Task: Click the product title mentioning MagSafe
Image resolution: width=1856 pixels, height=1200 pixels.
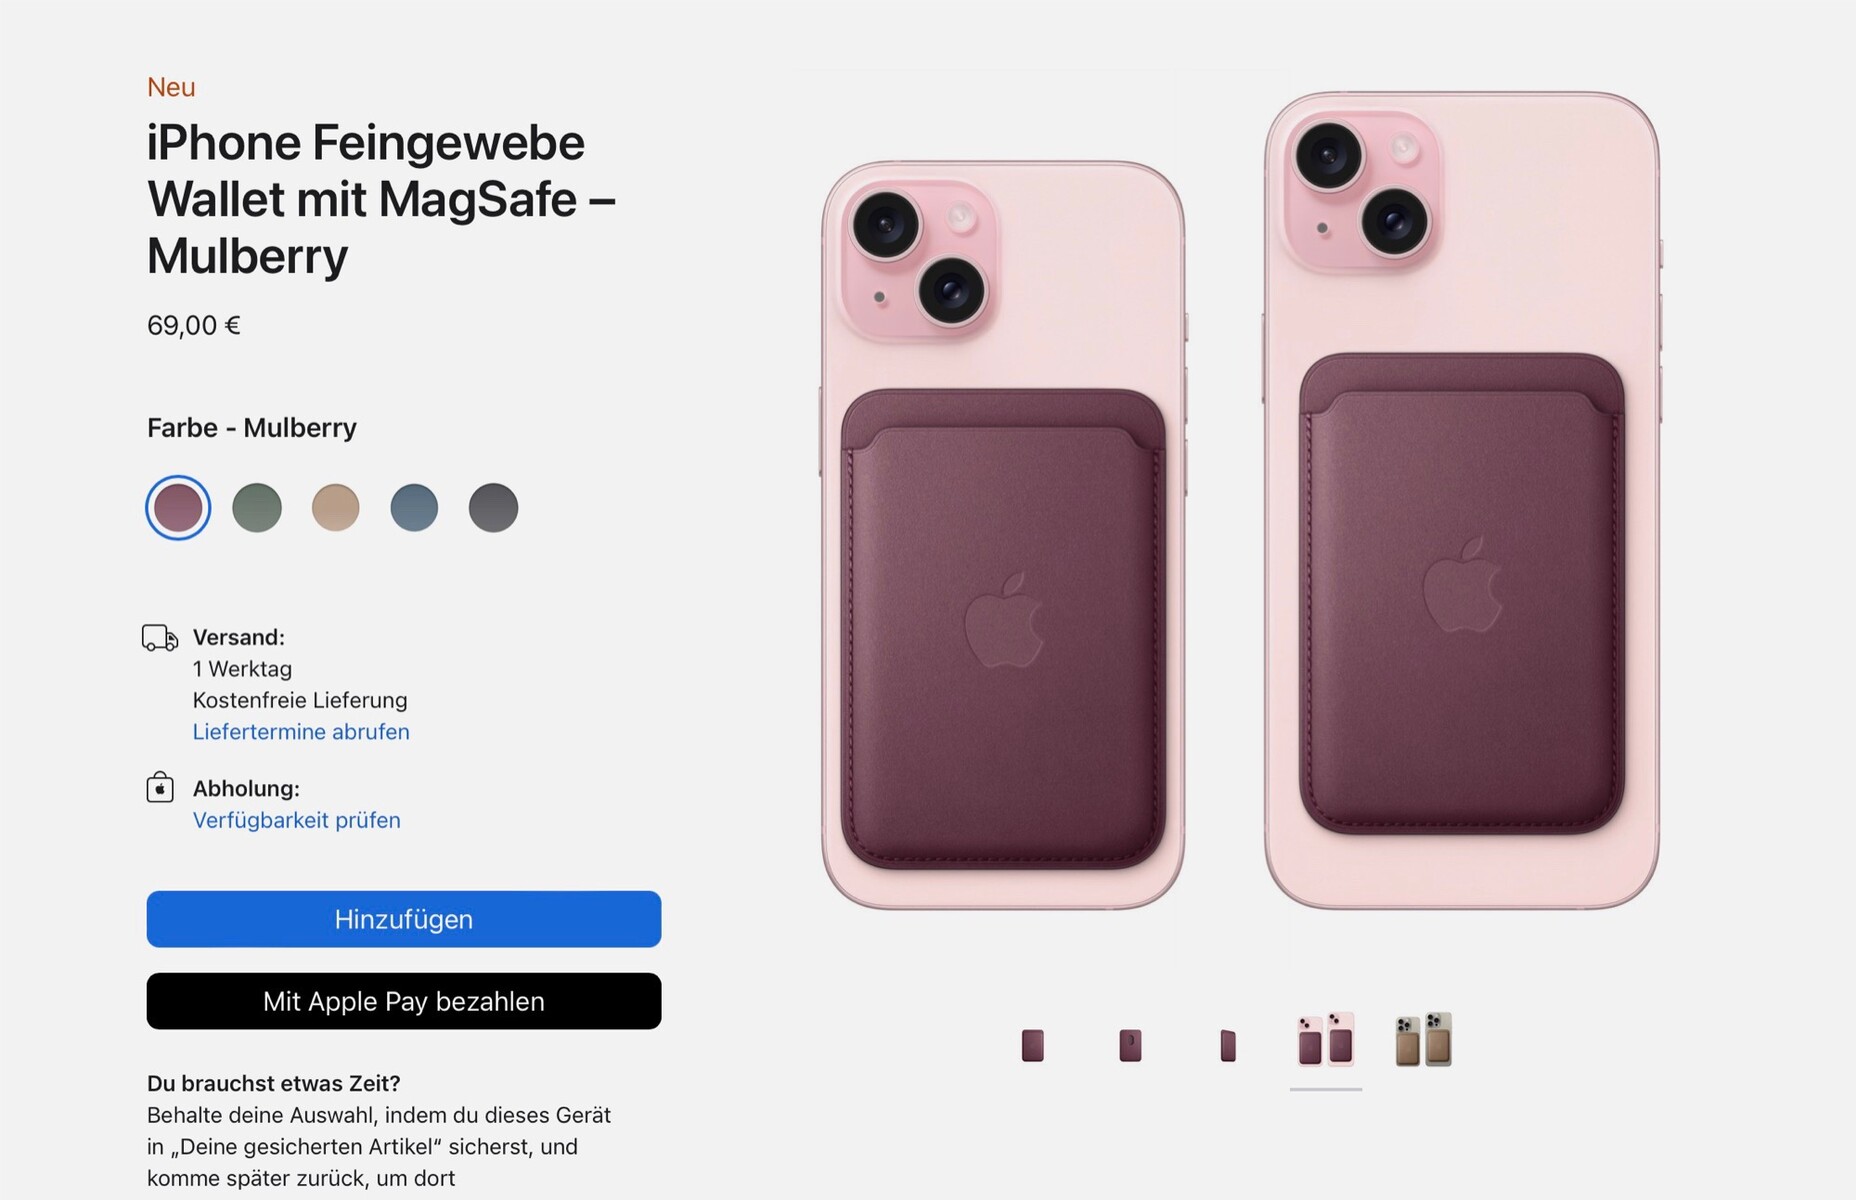Action: click(380, 199)
